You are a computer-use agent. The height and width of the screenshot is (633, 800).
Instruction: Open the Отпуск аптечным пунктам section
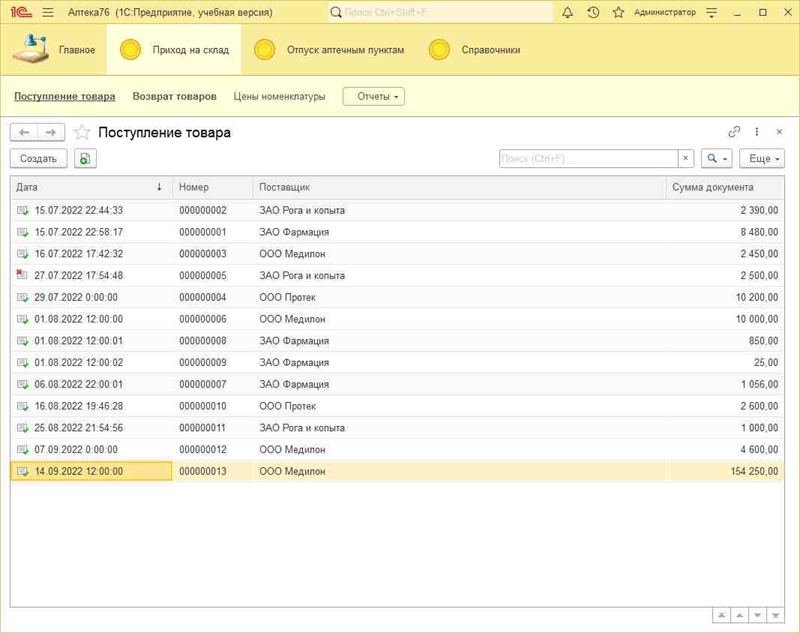329,49
